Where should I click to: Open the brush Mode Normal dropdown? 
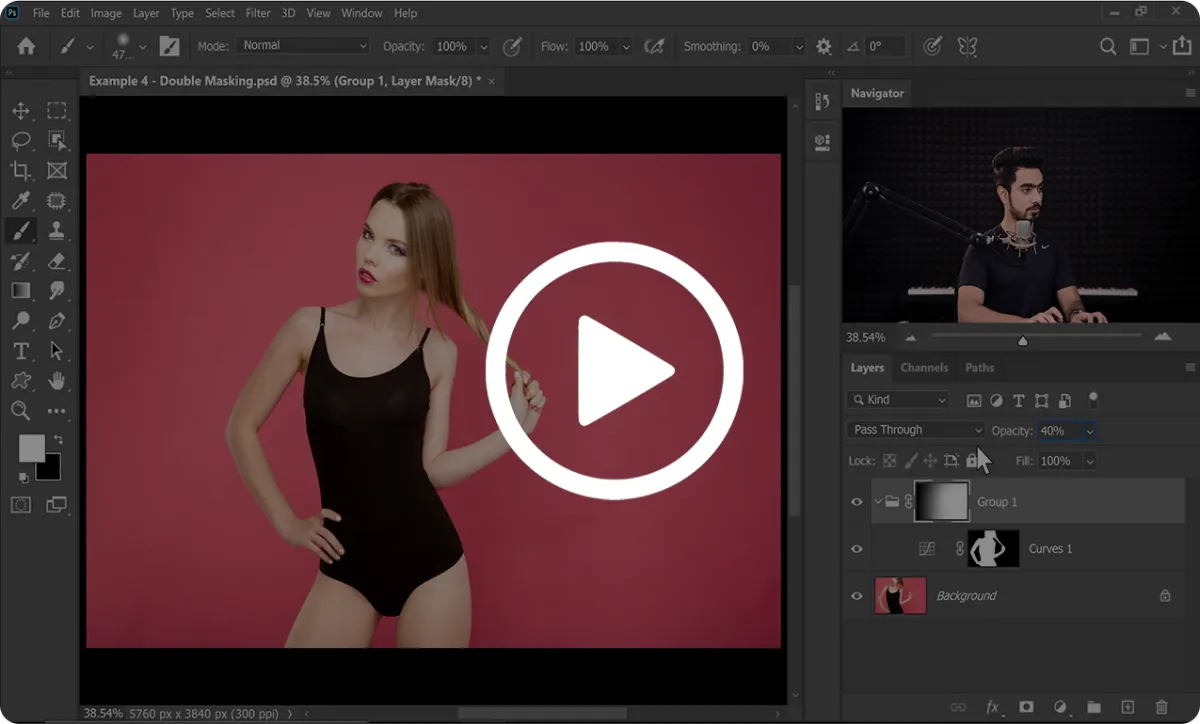303,46
